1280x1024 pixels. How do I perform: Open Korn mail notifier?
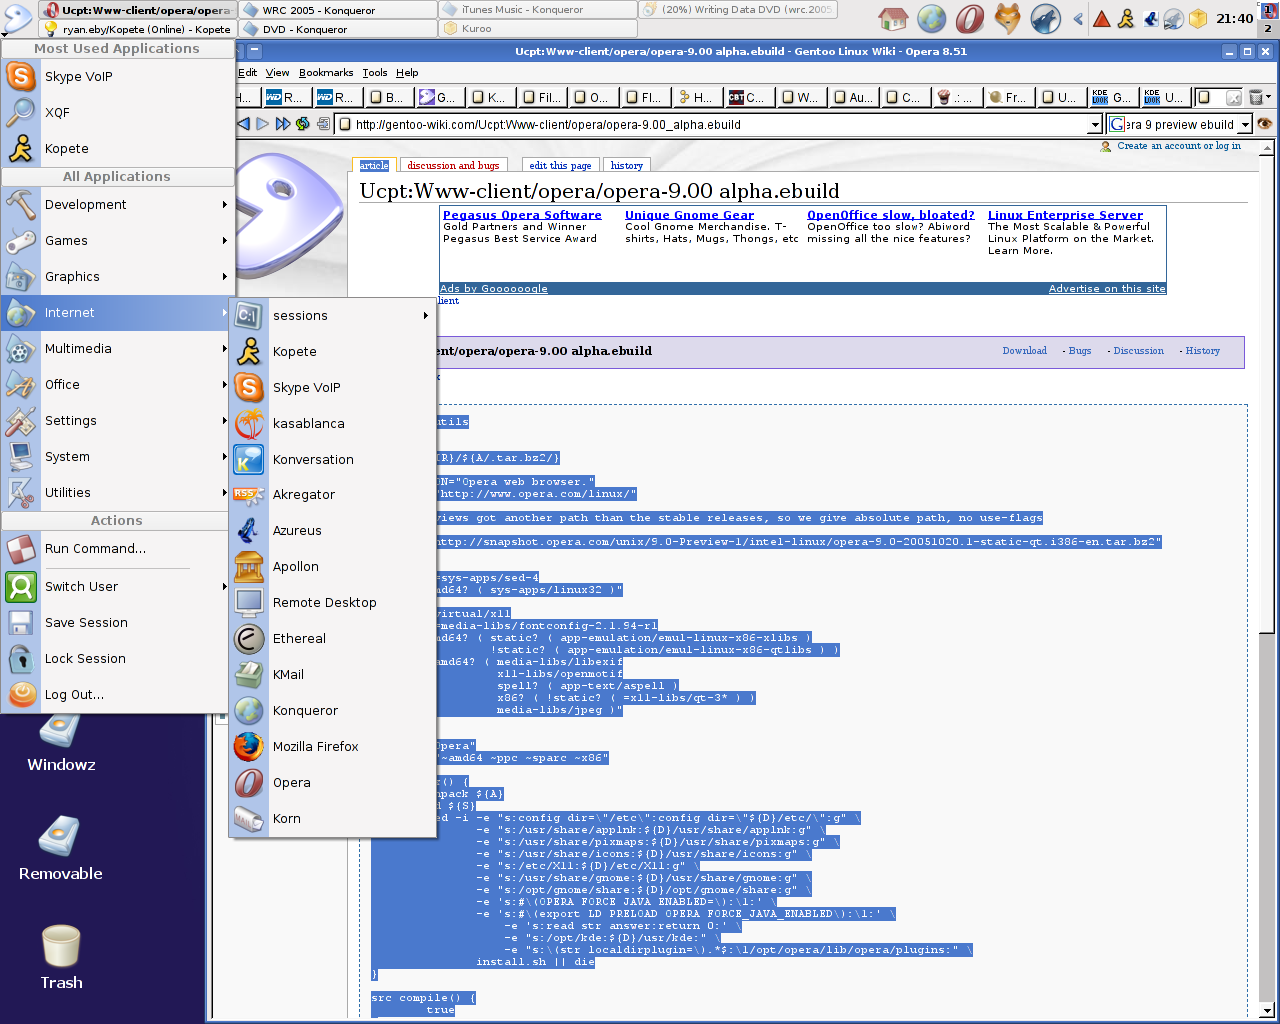click(x=333, y=818)
